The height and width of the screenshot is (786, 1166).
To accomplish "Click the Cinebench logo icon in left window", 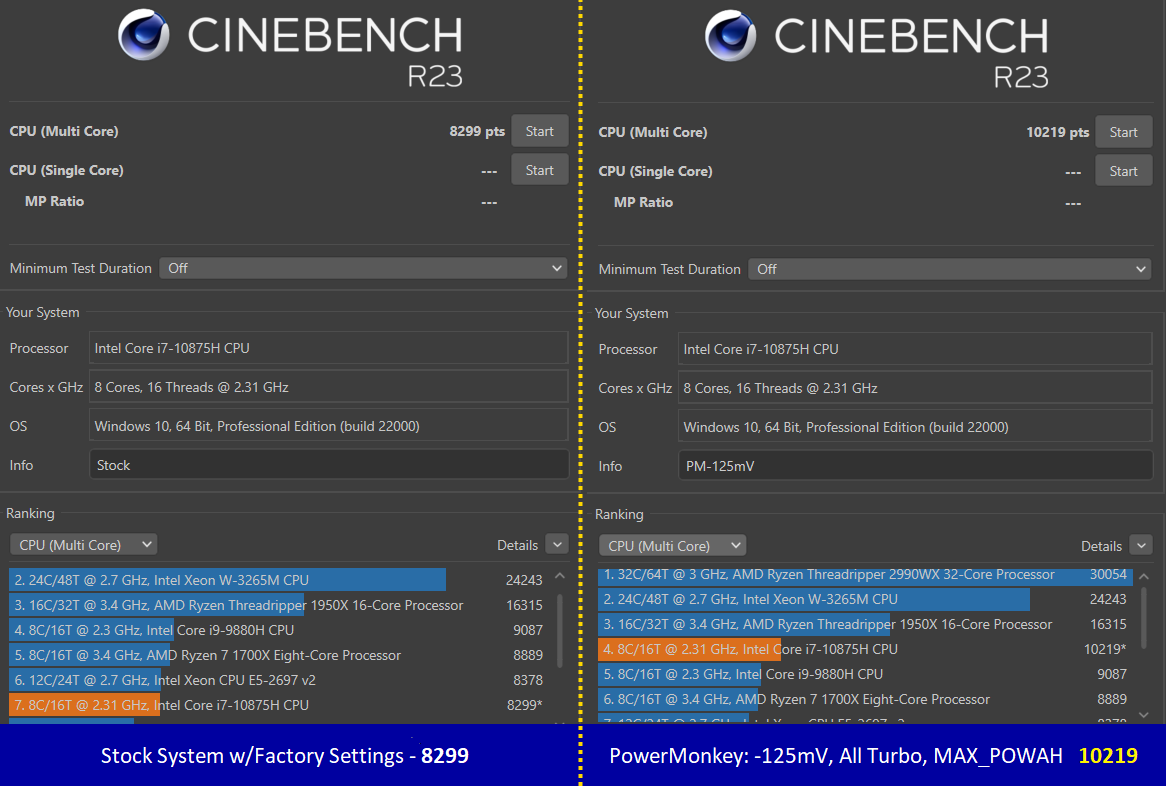I will click(x=144, y=35).
